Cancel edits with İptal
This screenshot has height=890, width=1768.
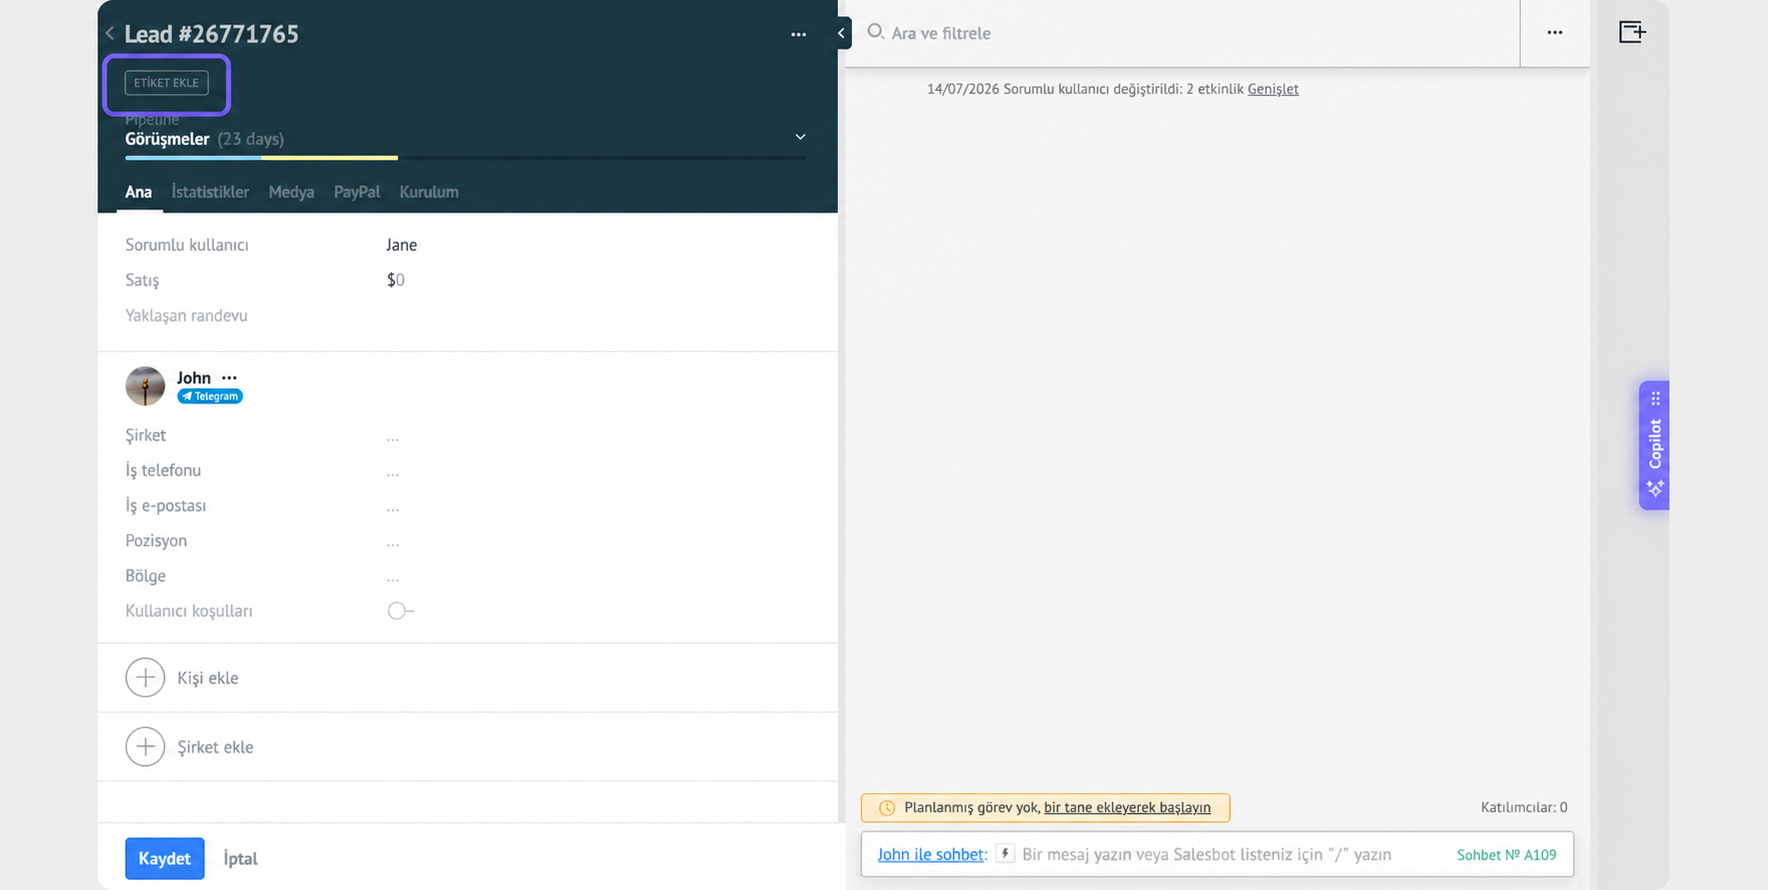[x=240, y=858]
